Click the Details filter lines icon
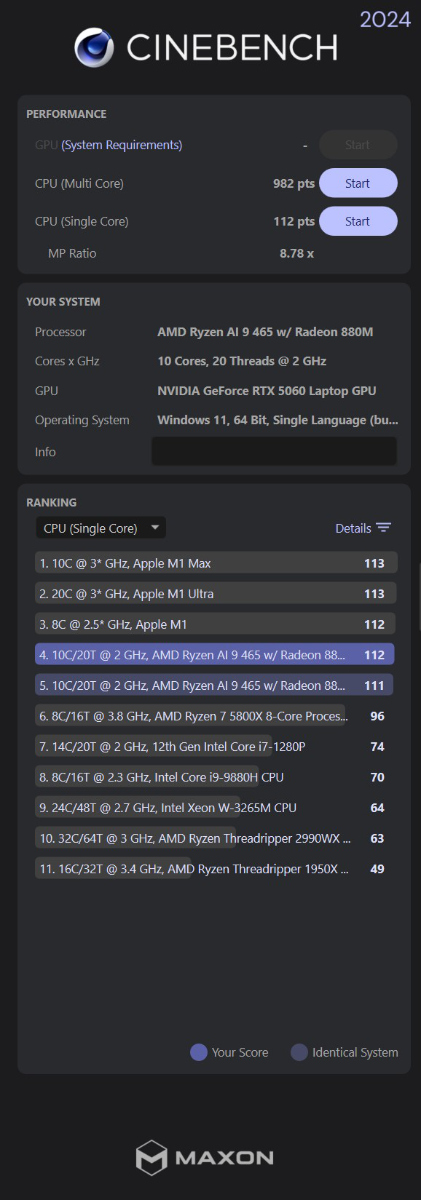This screenshot has width=421, height=1200. click(x=384, y=528)
